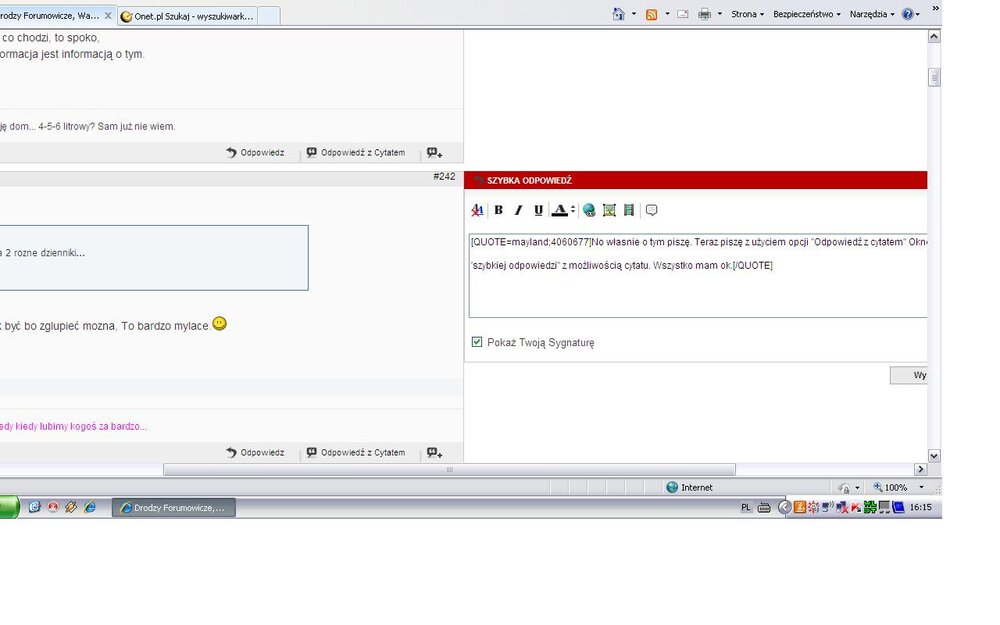1000x625 pixels.
Task: Toggle bold formatting in quick reply
Action: [498, 210]
